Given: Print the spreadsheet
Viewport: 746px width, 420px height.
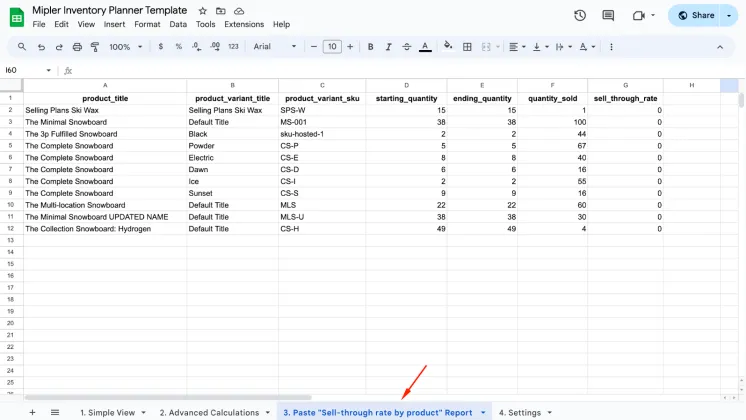Looking at the screenshot, I should [x=77, y=47].
